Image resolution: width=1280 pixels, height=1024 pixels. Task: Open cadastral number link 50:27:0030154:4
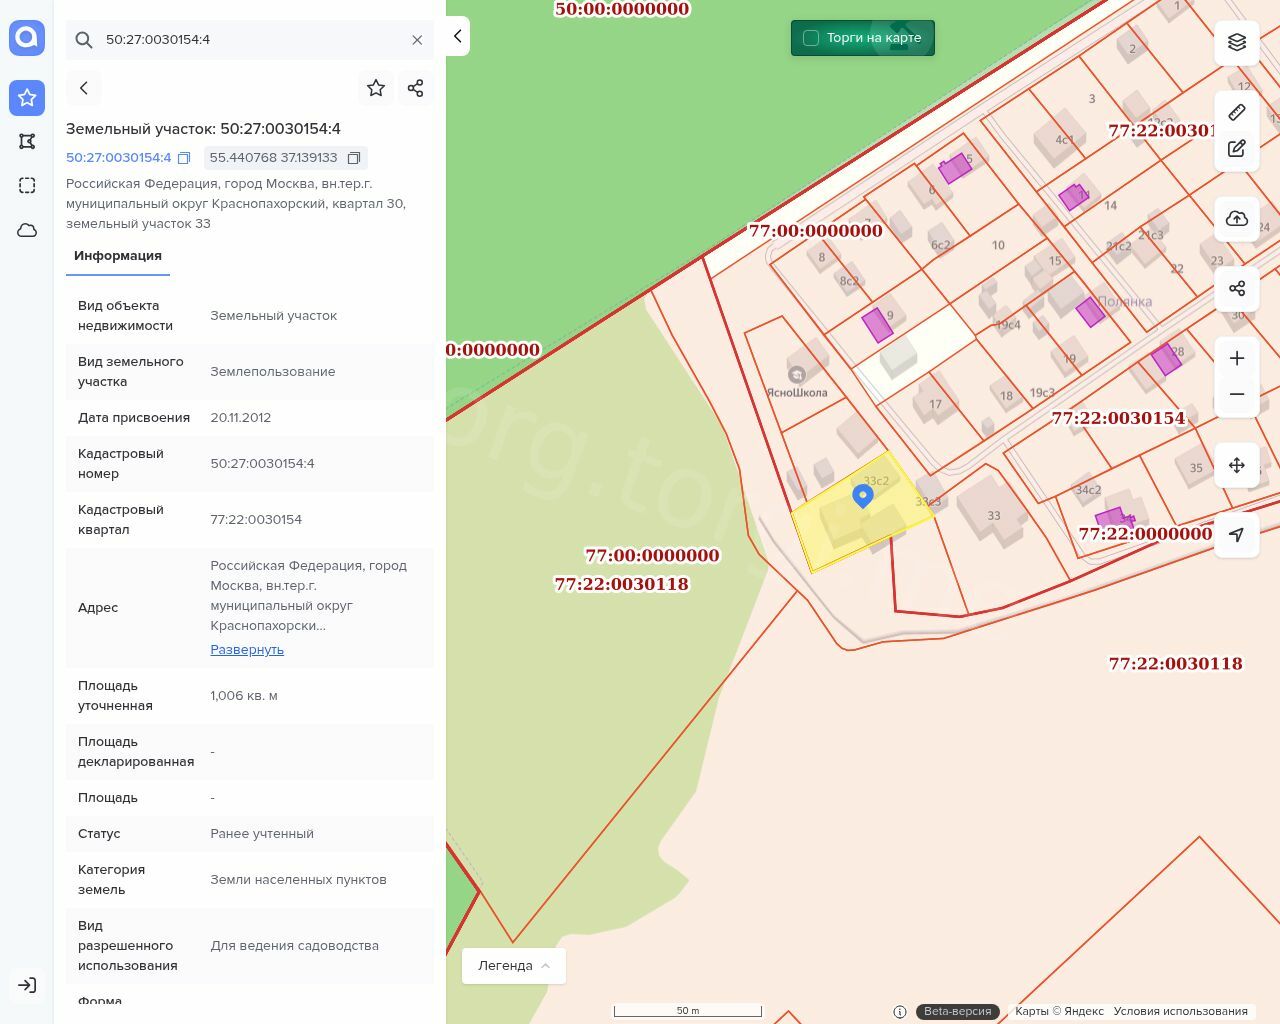(x=118, y=158)
